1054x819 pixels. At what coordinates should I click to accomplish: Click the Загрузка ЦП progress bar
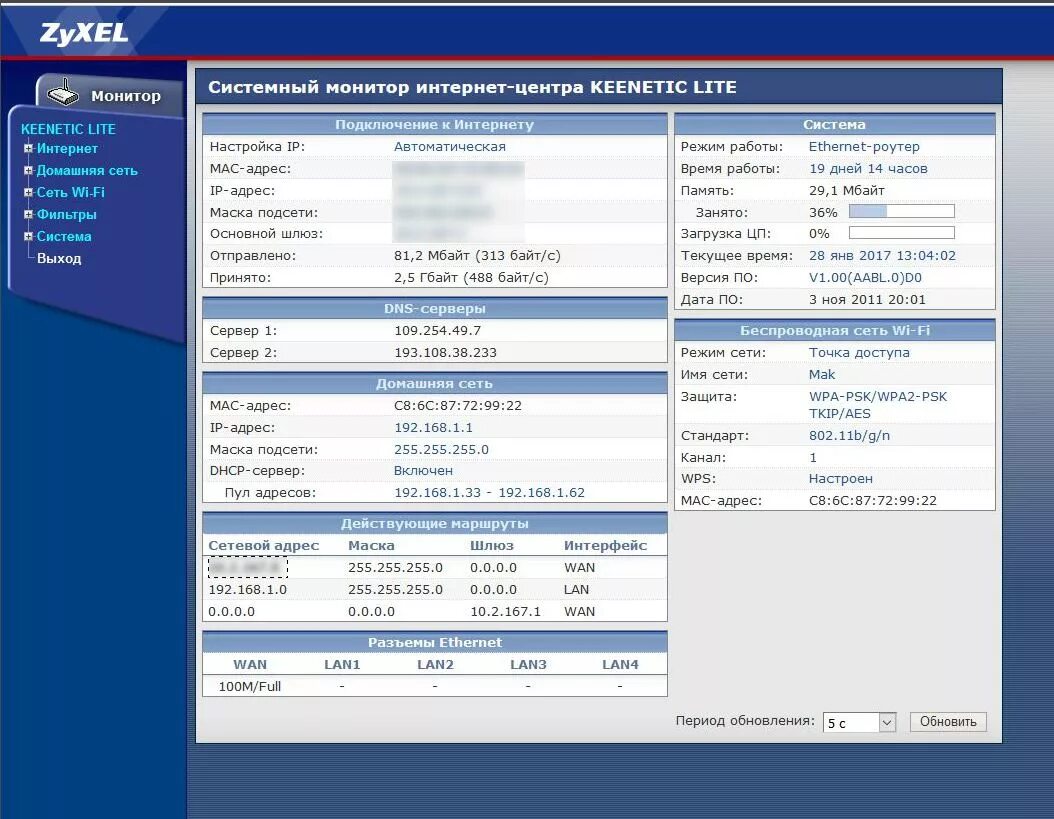[x=901, y=233]
